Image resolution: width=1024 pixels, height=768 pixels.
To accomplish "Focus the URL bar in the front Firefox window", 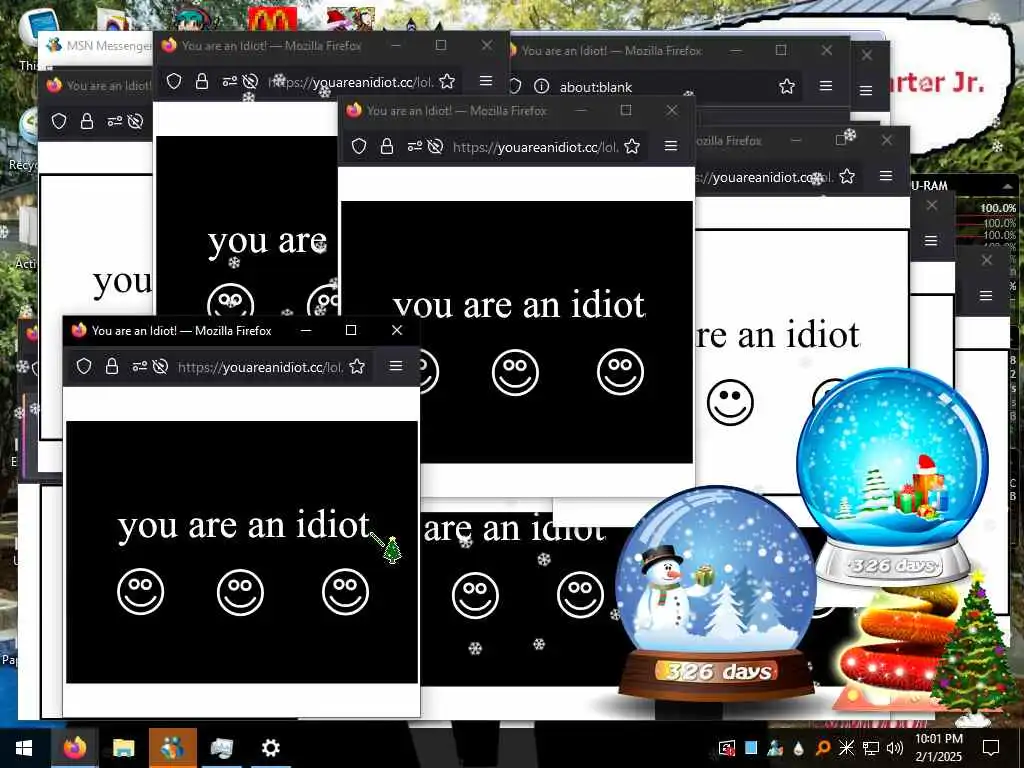I will (x=260, y=367).
